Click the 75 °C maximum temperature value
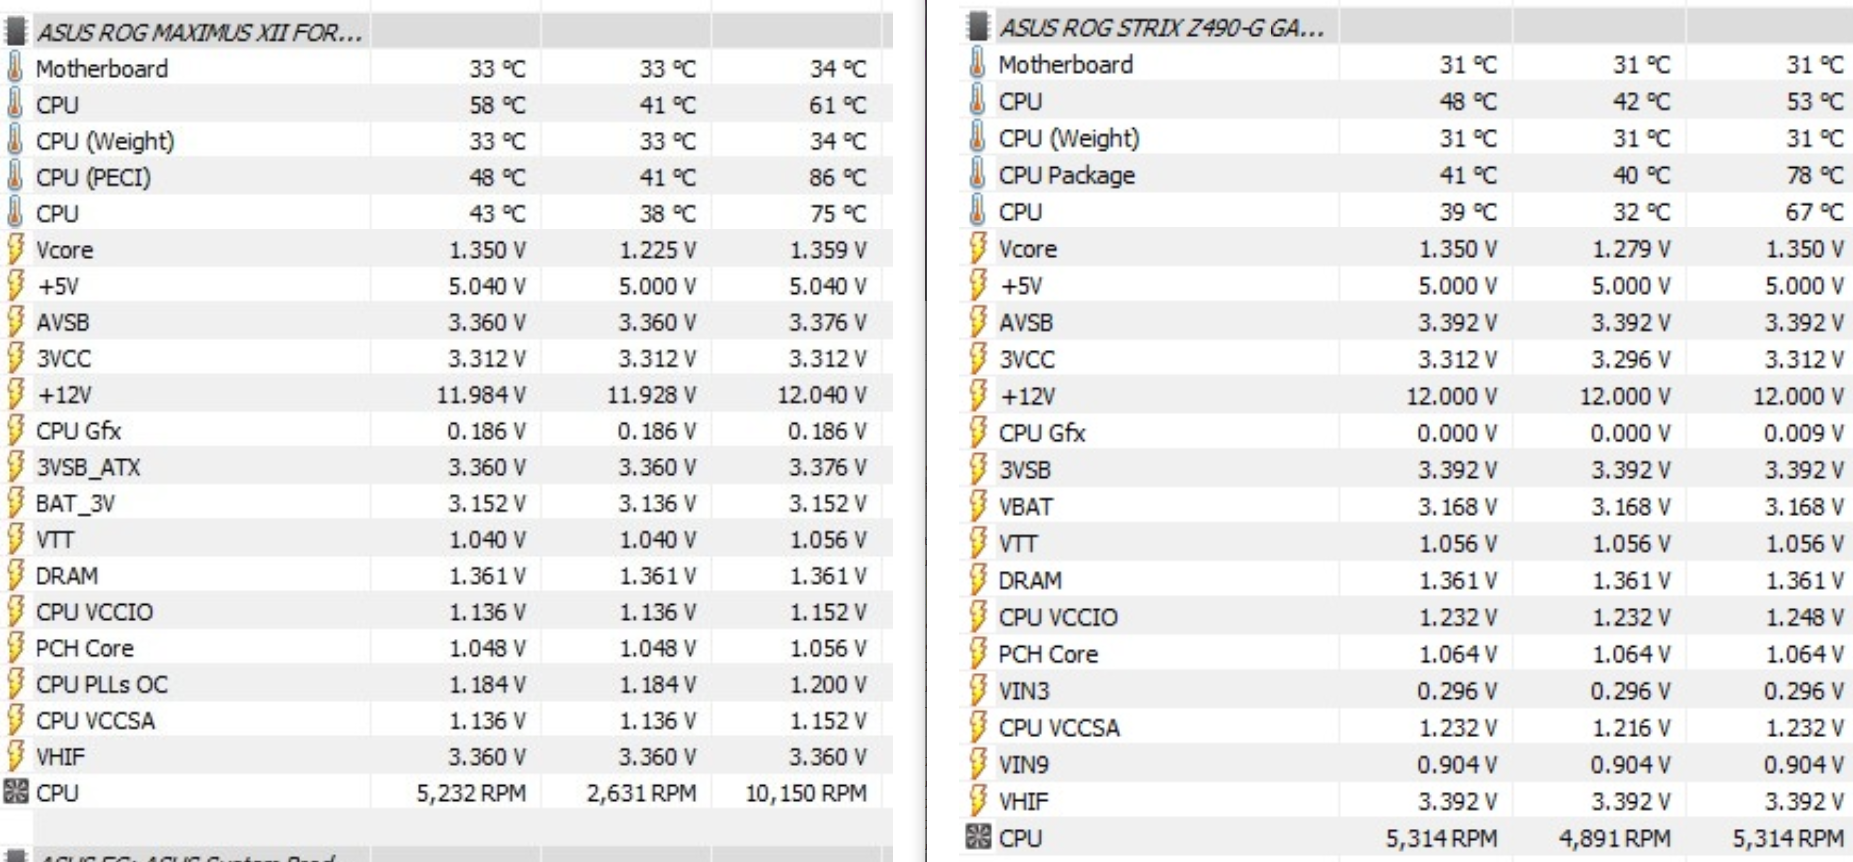The width and height of the screenshot is (1853, 862). tap(838, 213)
